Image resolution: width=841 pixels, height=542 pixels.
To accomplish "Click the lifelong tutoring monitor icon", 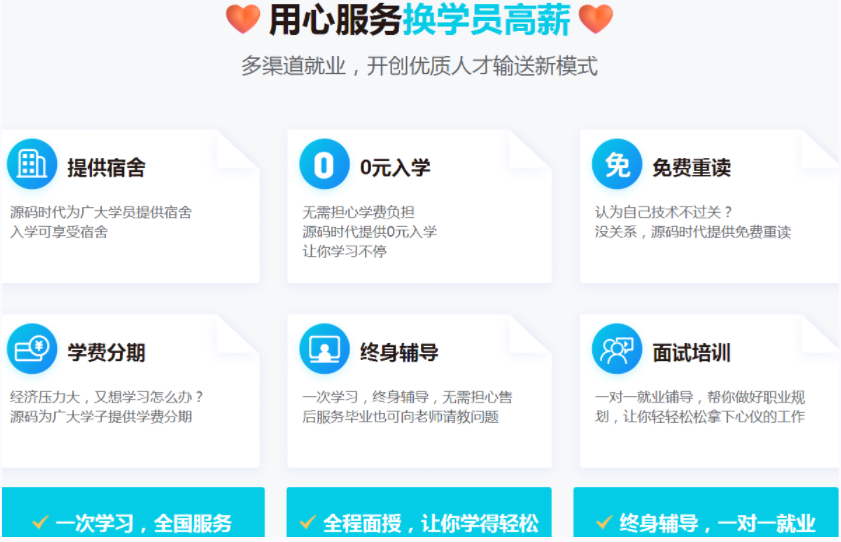I will click(x=324, y=349).
